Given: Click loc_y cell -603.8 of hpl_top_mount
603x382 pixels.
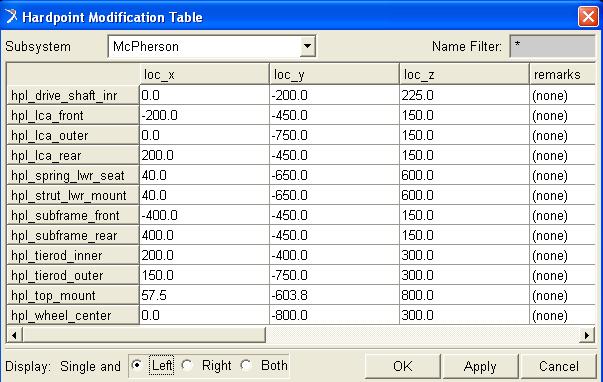Looking at the screenshot, I should pyautogui.click(x=335, y=295).
